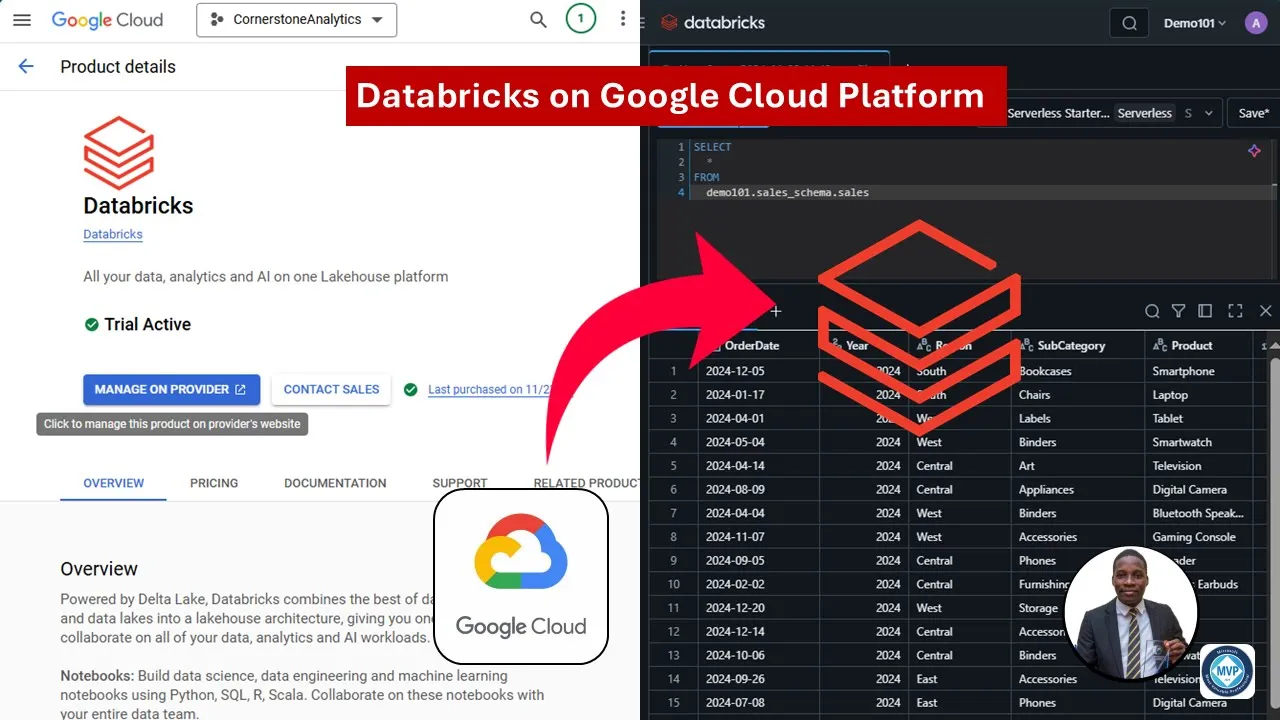Click the OrderDate column header
The image size is (1280, 720).
pos(759,345)
